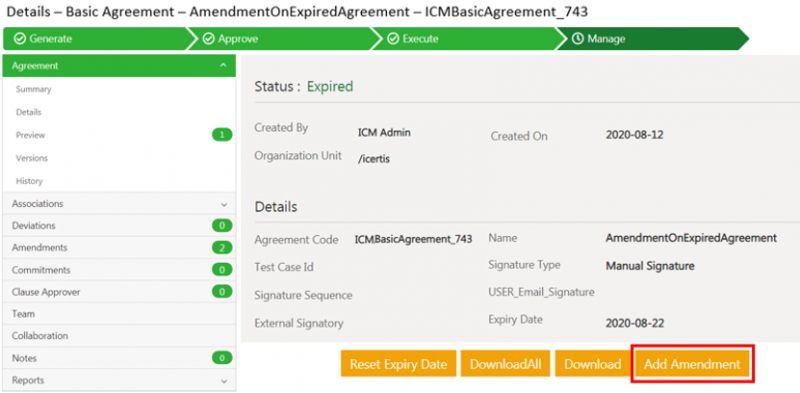Screen dimensions: 800x393
Task: Click the Details section heading
Action: (276, 207)
